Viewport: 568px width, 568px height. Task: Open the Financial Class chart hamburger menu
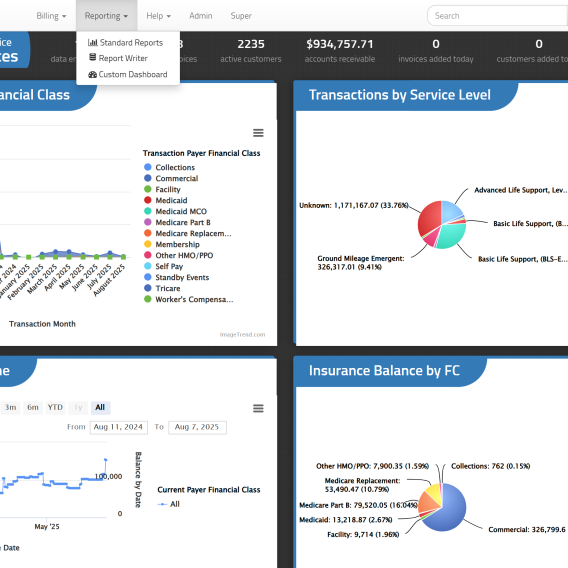[258, 133]
